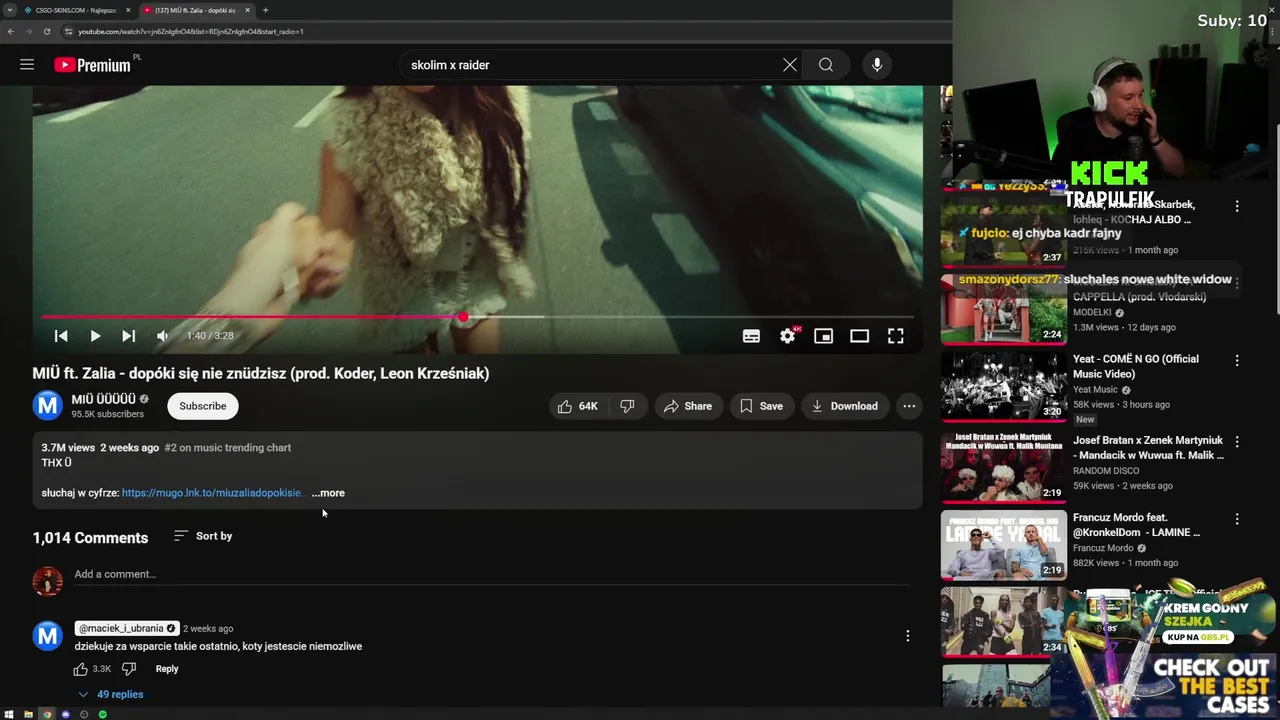Play LAMINE video thumbnail by Francuz Mordo
Viewport: 1280px width, 720px height.
[x=1003, y=545]
